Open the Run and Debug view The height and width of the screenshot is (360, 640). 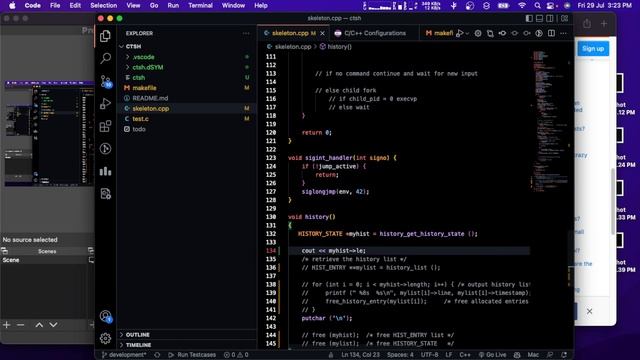pyautogui.click(x=105, y=104)
